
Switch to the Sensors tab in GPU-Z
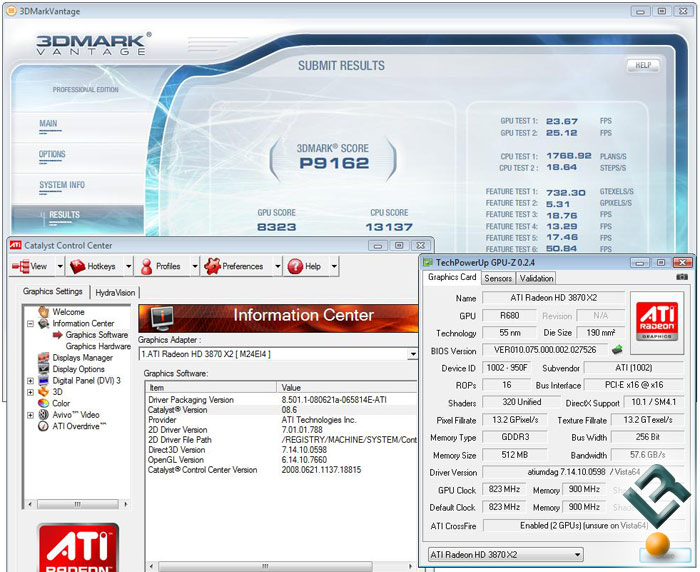(x=498, y=278)
